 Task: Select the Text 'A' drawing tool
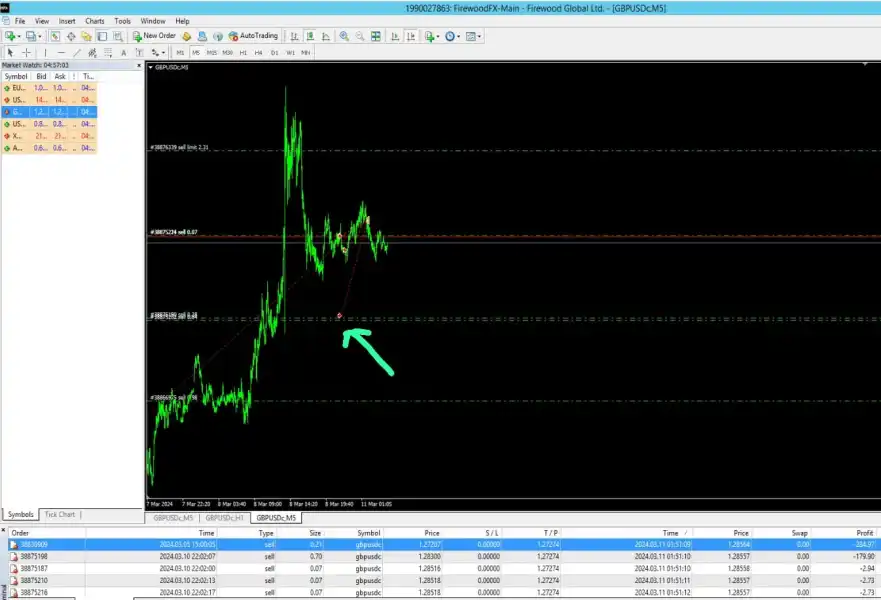124,52
